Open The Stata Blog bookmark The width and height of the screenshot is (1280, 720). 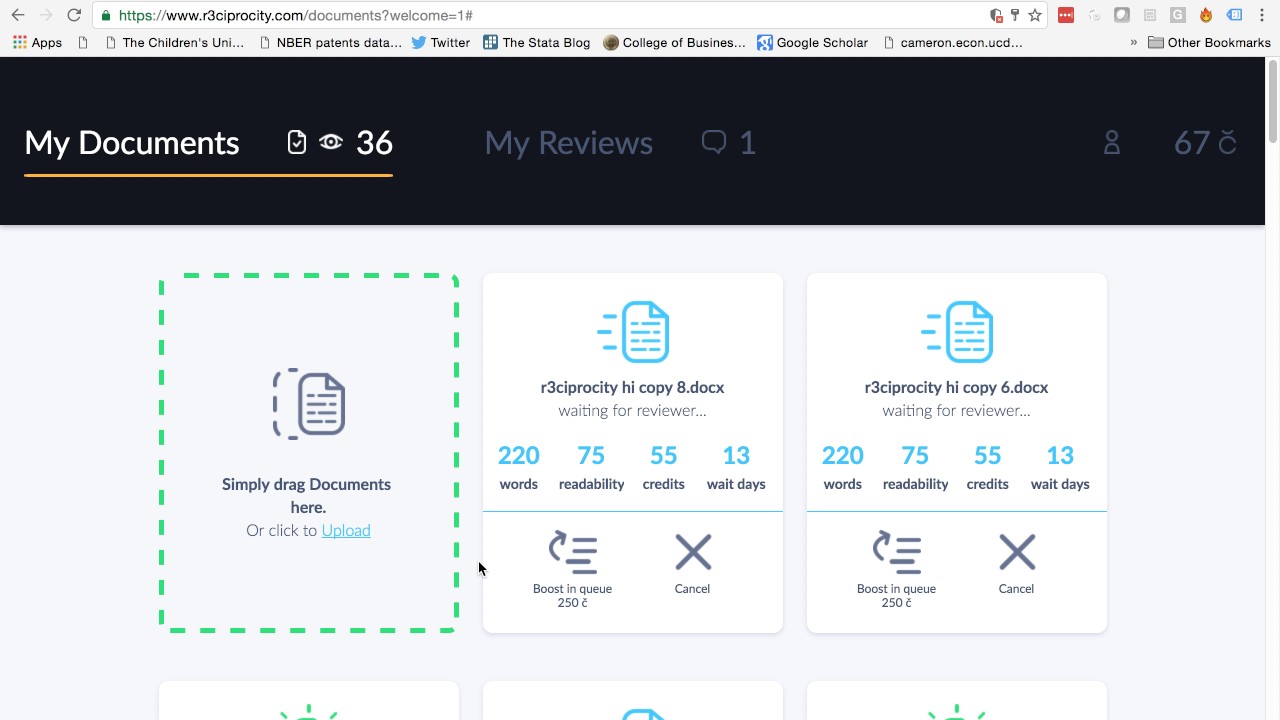(536, 43)
